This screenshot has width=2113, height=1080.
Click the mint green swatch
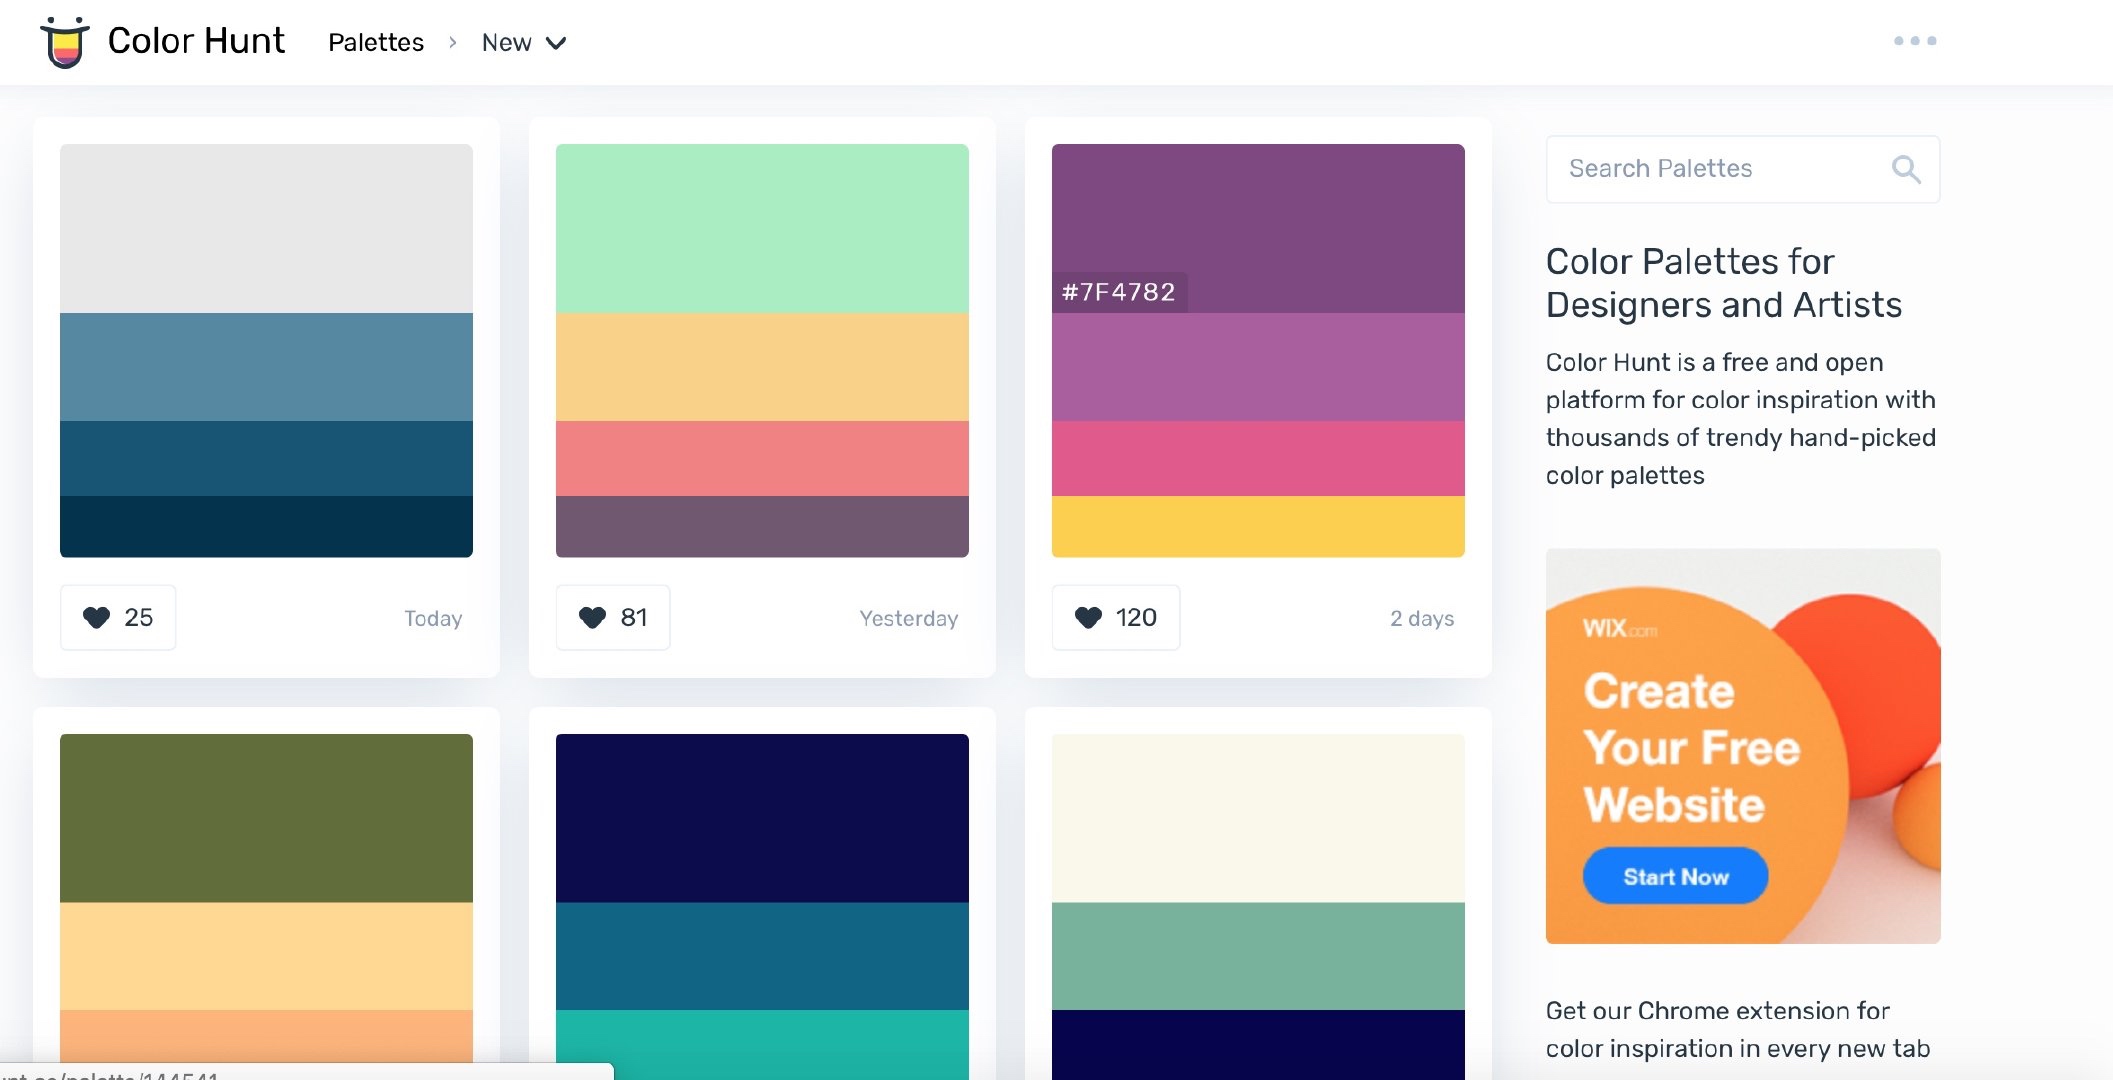point(761,228)
